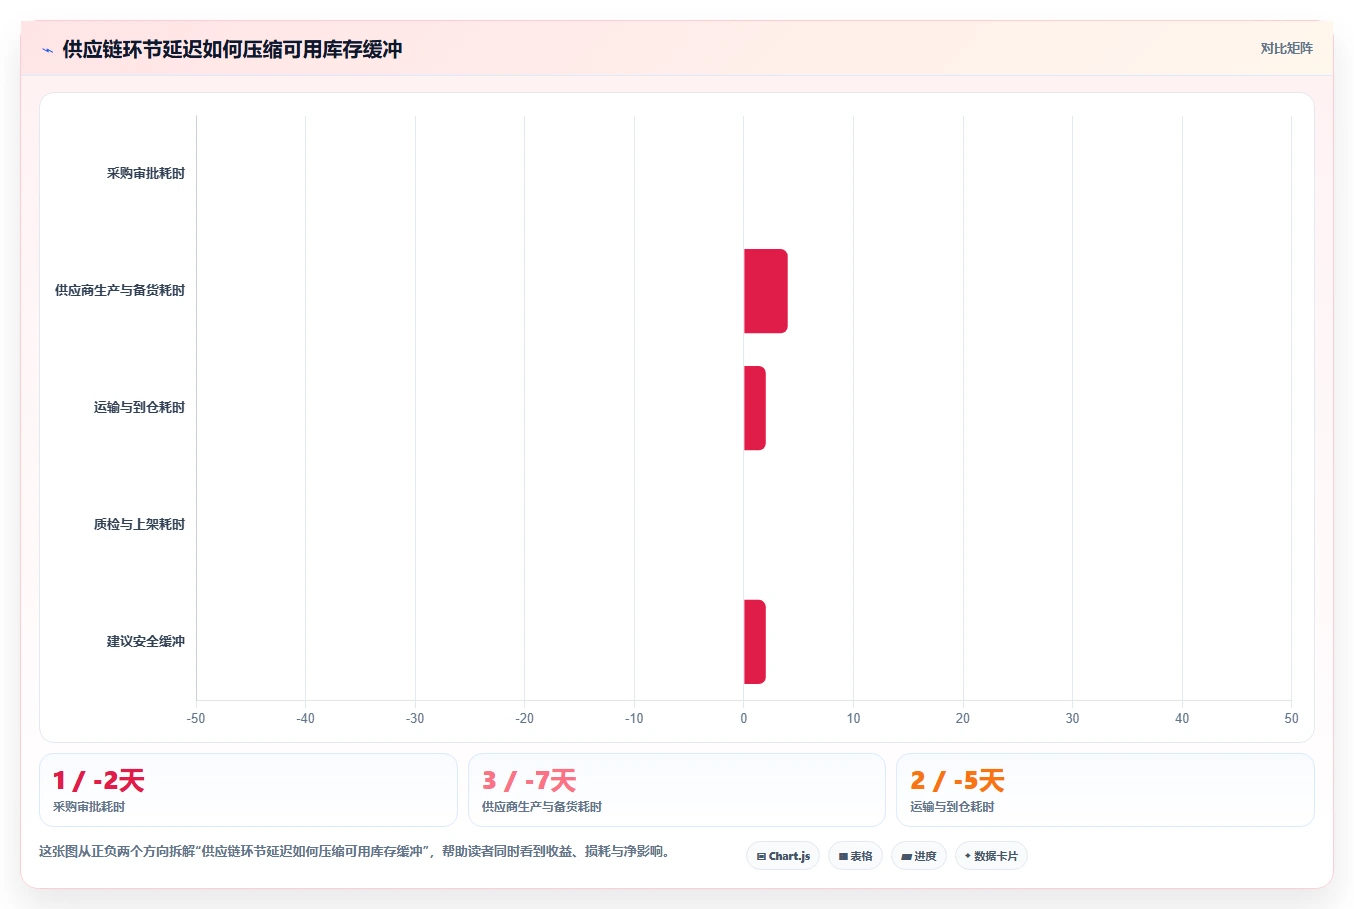The width and height of the screenshot is (1354, 909).
Task: Click the -10 tick on the x-axis
Action: click(634, 718)
